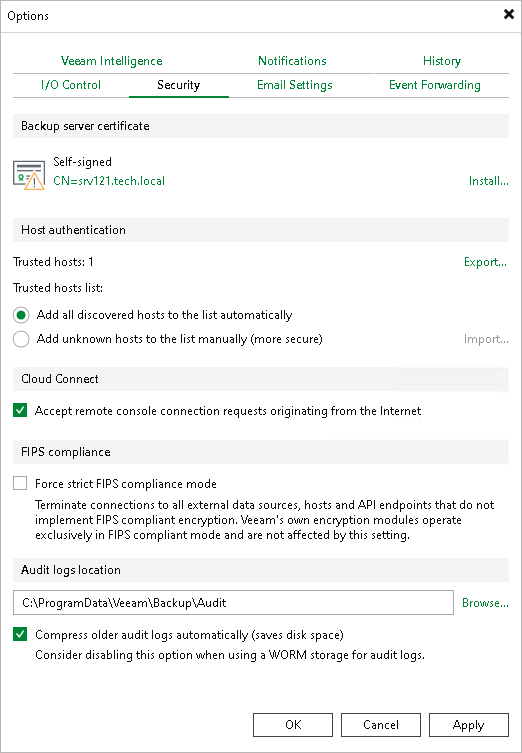Click the self-signed certificate warning icon
This screenshot has width=522, height=753.
[29, 175]
